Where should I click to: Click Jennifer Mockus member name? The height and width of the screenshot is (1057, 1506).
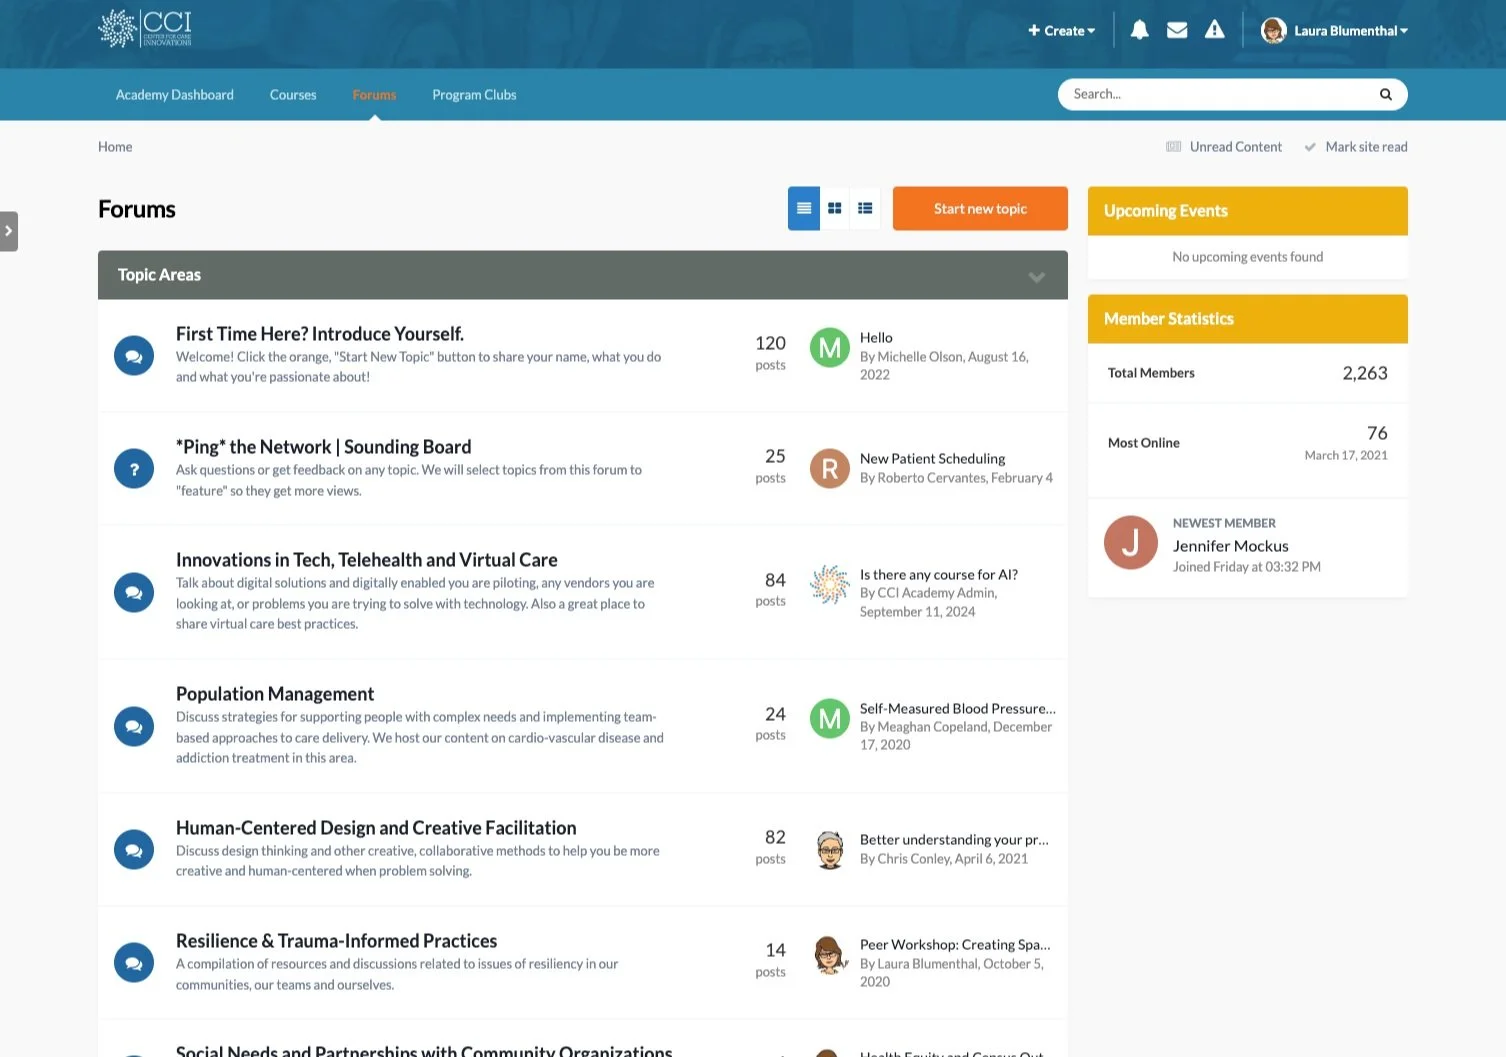1230,546
